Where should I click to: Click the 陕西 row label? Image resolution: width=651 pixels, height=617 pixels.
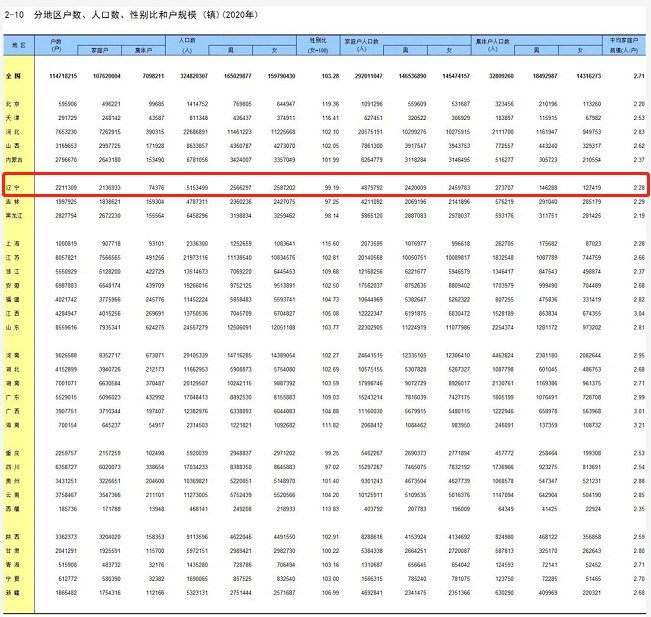click(13, 537)
